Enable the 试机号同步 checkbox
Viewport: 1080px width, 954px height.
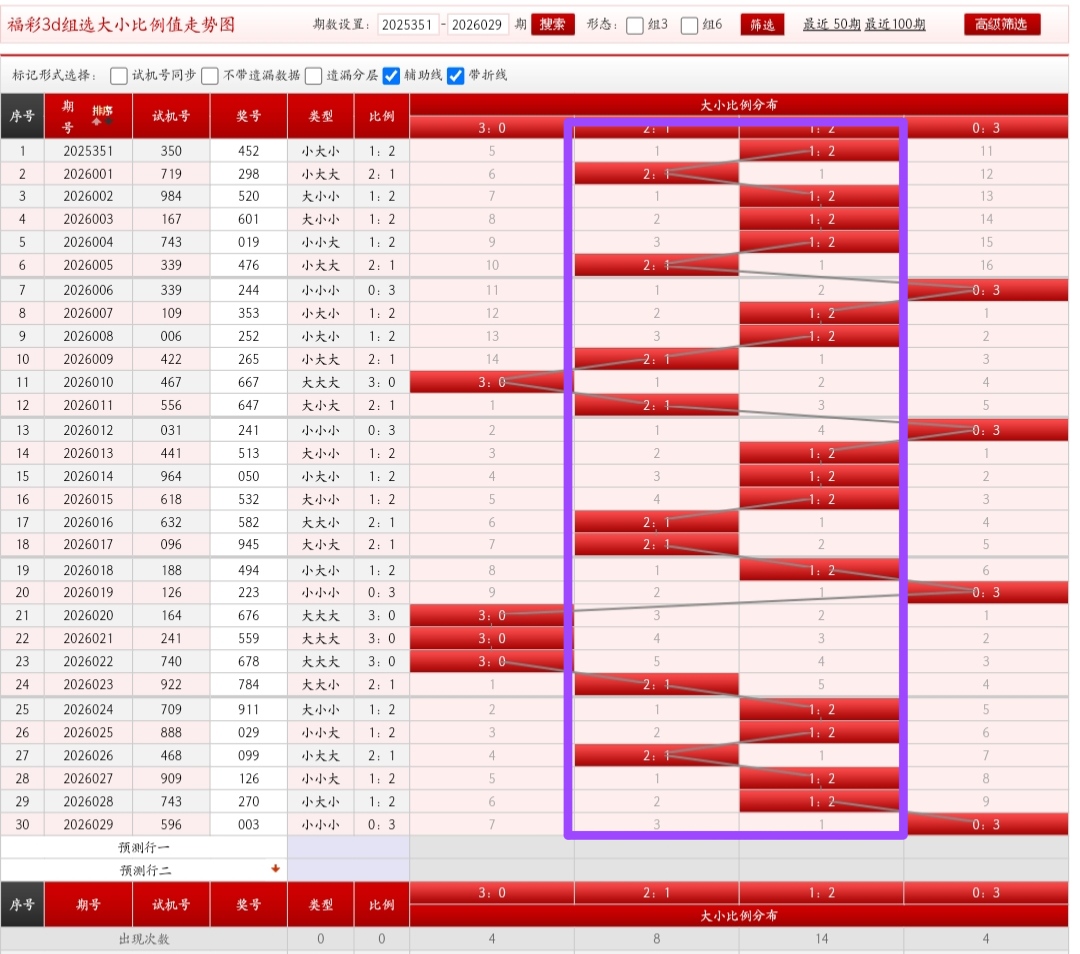tap(119, 76)
